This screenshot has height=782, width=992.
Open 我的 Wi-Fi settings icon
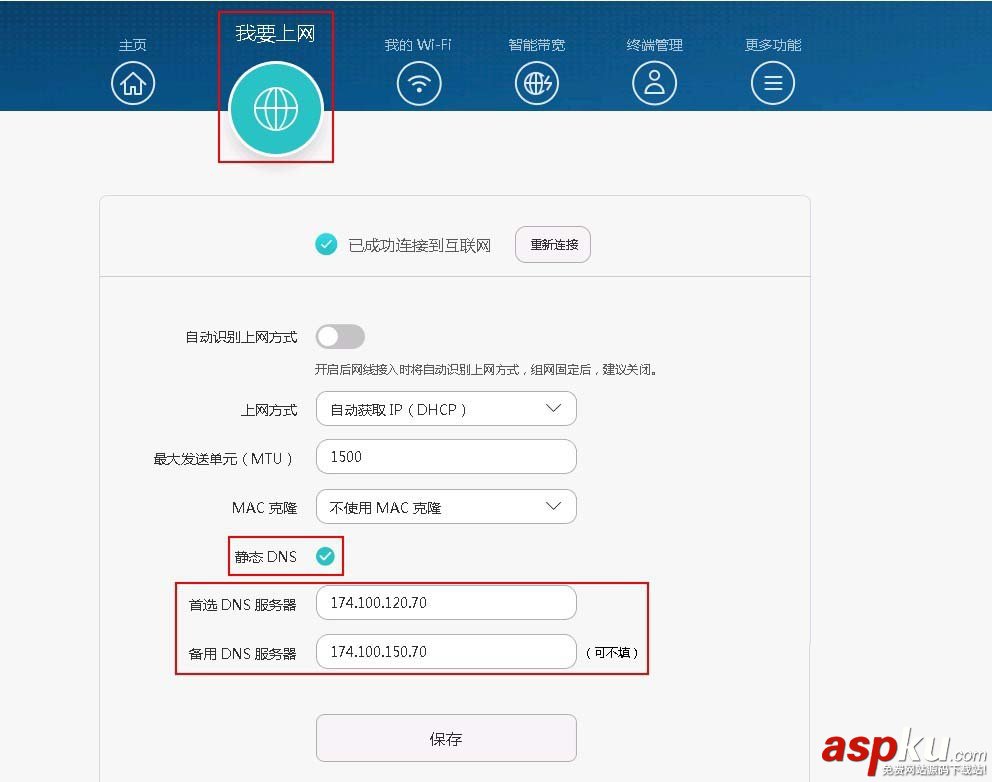click(x=419, y=83)
